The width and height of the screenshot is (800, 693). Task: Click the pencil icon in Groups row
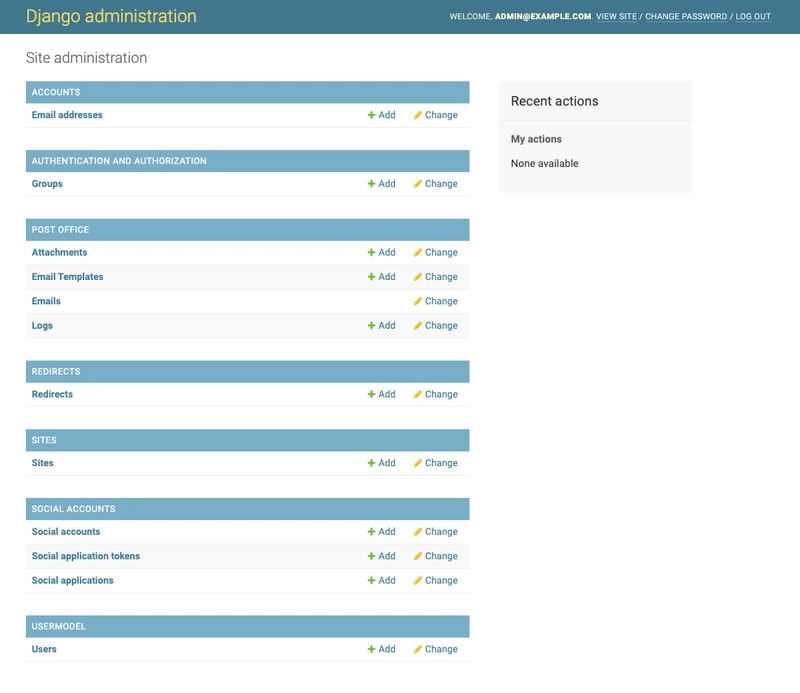coord(418,184)
